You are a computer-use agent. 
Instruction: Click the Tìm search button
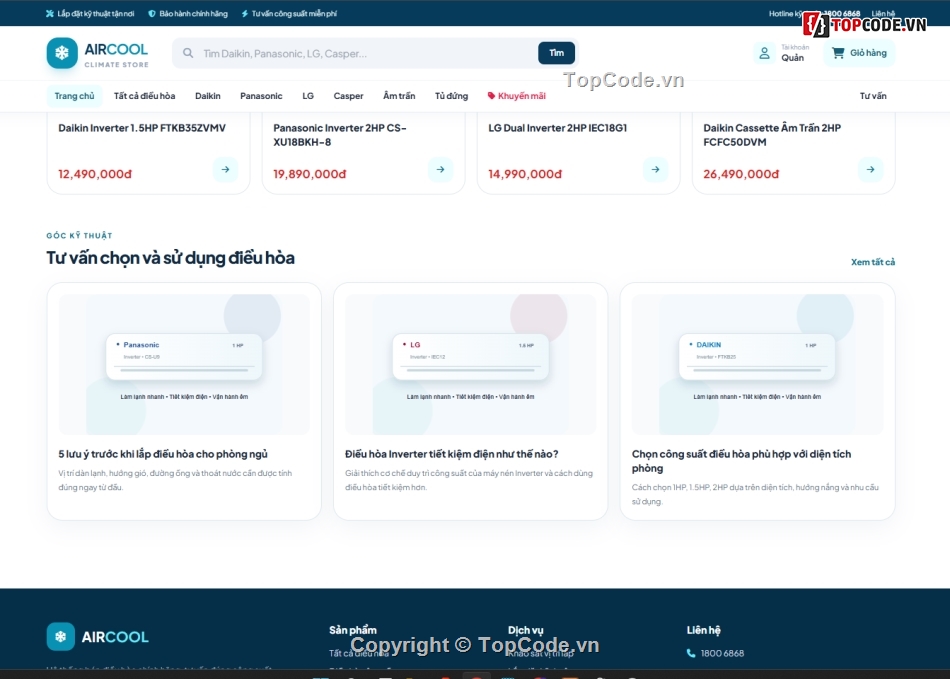point(556,53)
